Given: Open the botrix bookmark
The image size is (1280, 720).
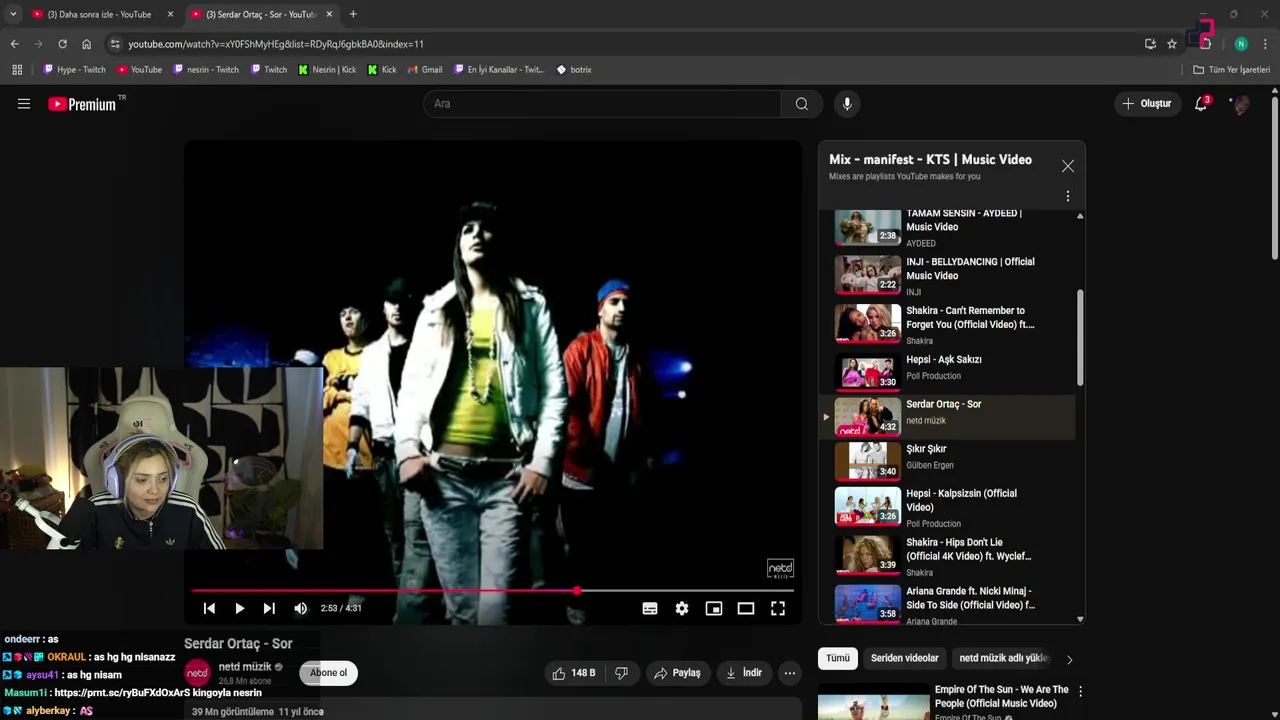Looking at the screenshot, I should [x=574, y=70].
